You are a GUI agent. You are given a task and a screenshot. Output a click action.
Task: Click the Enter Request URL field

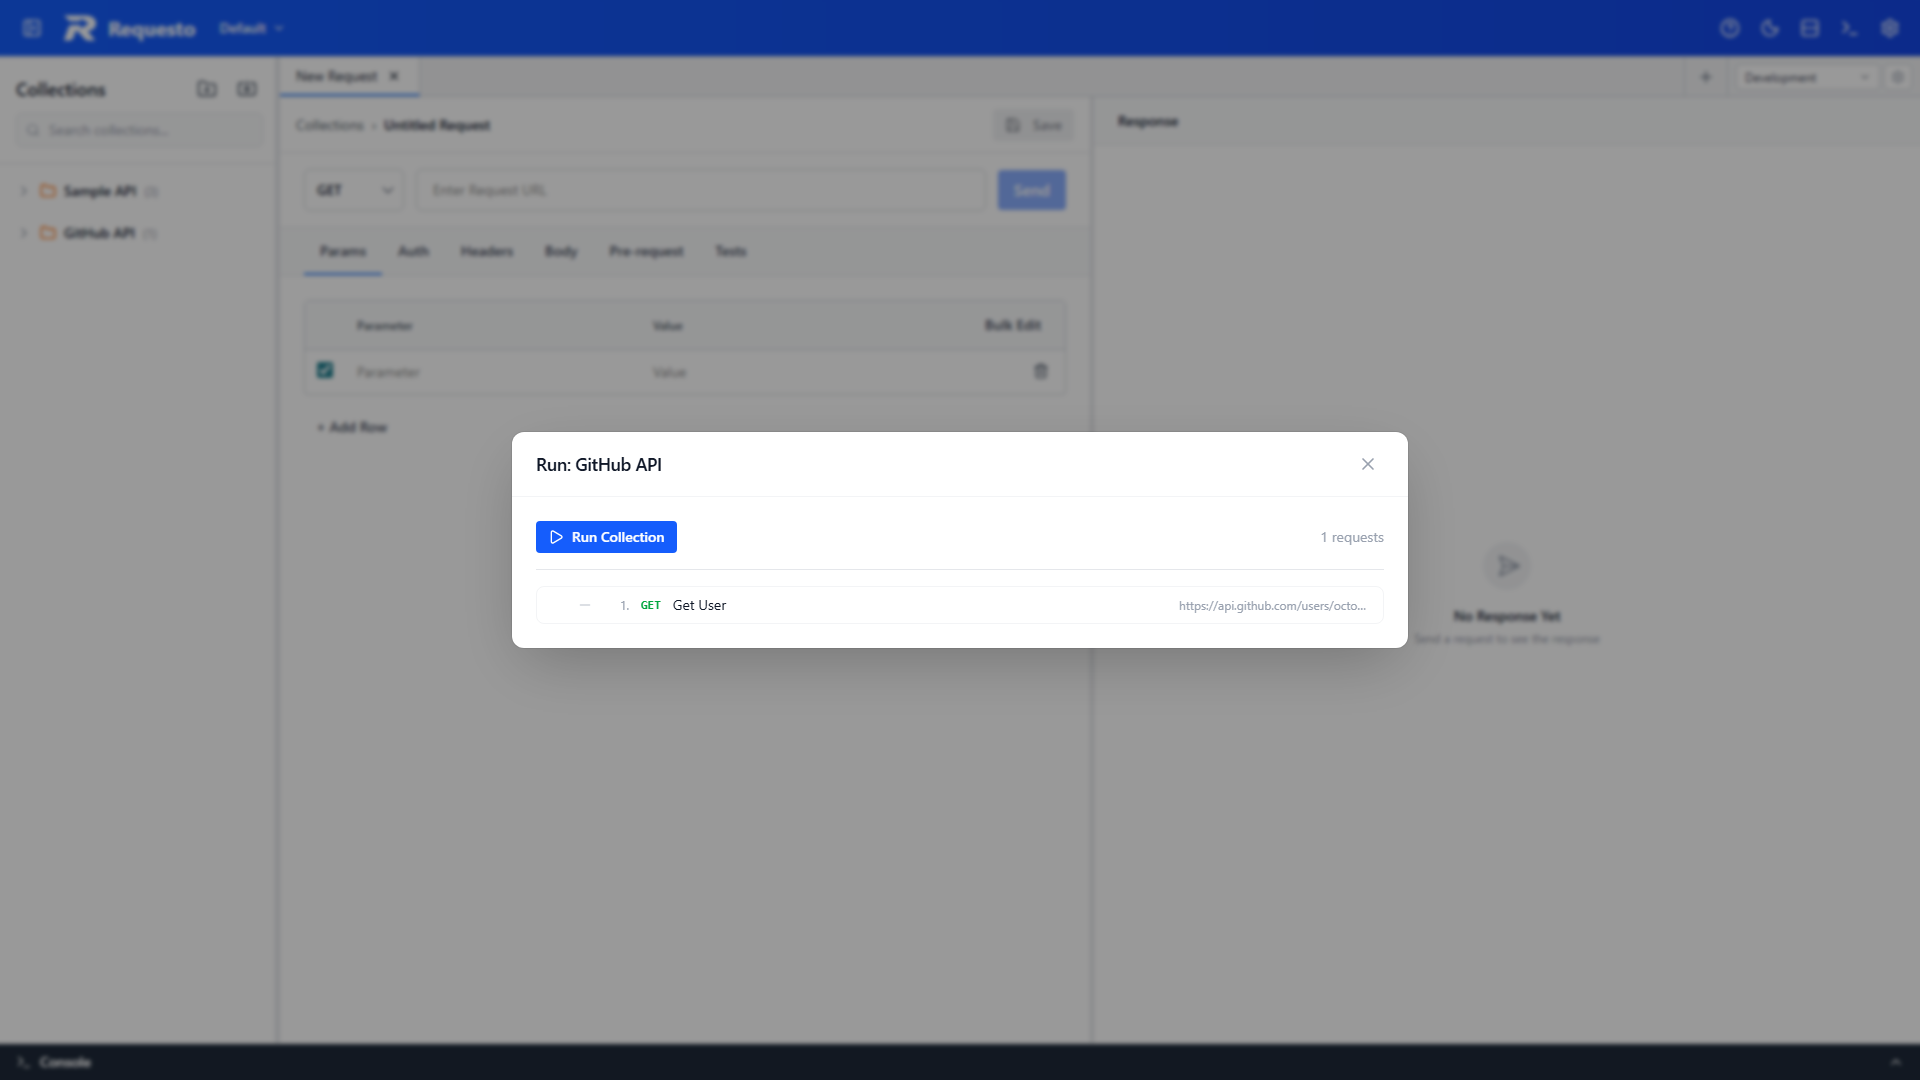[702, 190]
